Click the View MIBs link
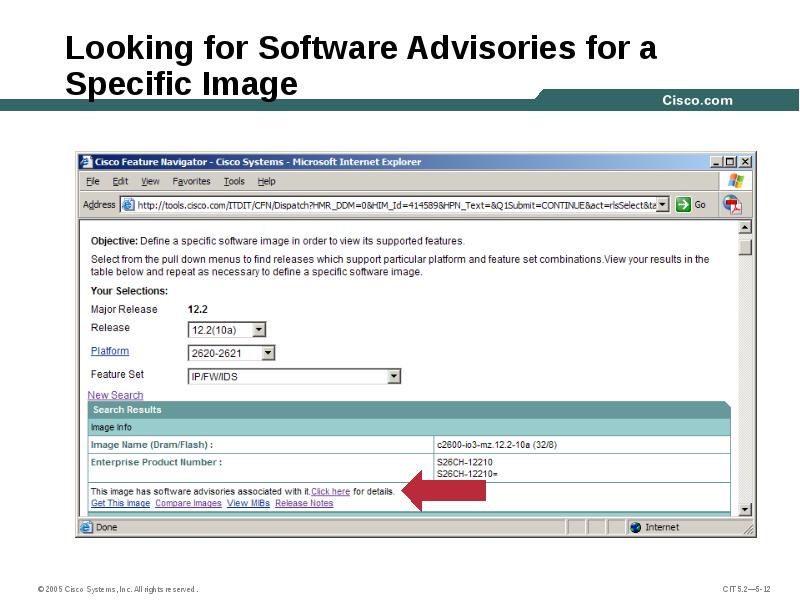This screenshot has height=600, width=800. [248, 503]
